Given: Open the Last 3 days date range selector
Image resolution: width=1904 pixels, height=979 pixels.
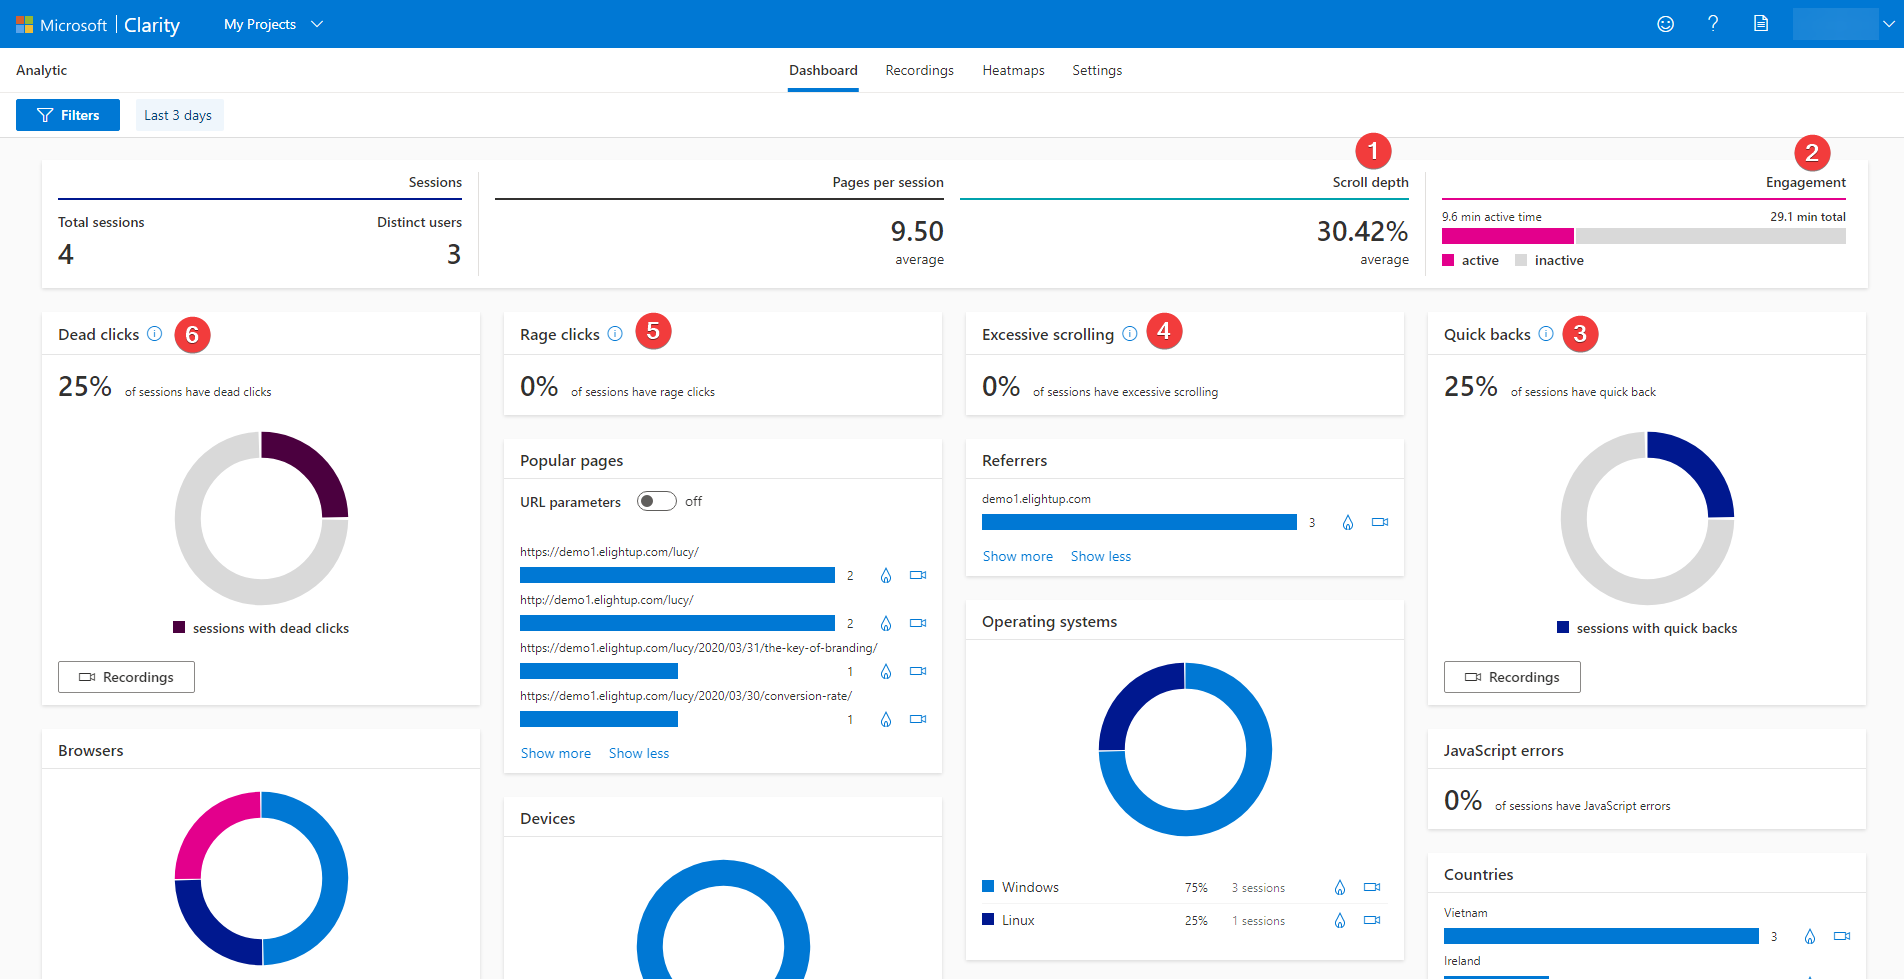Looking at the screenshot, I should (179, 114).
